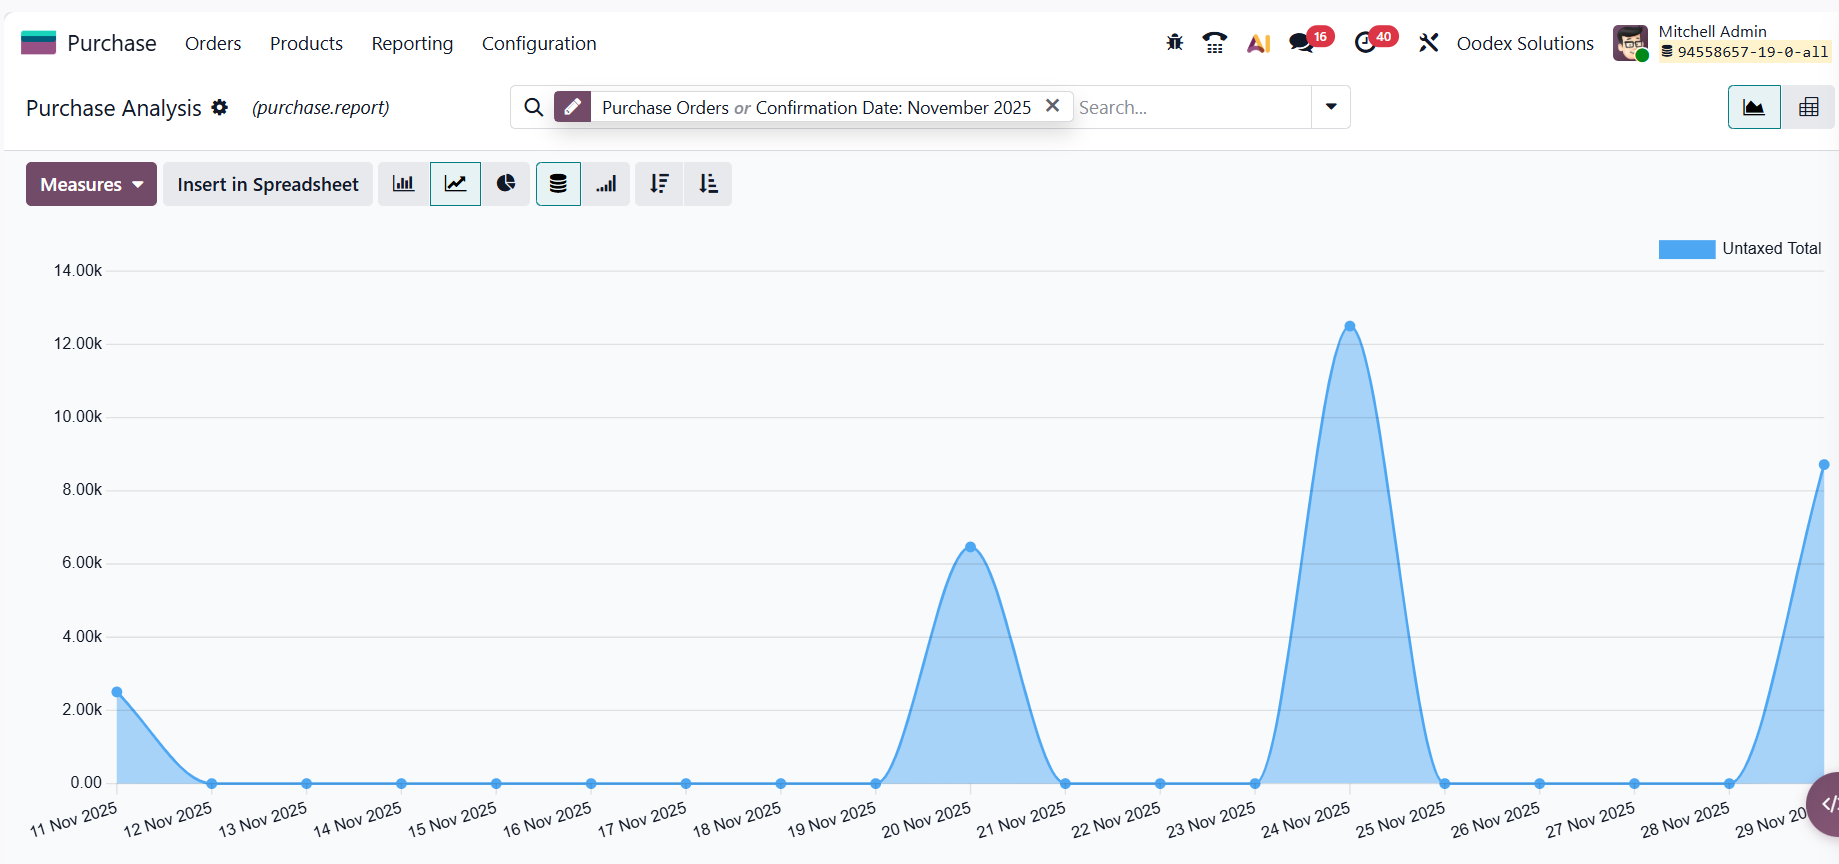Open the Reporting menu
The width and height of the screenshot is (1839, 864).
(x=412, y=43)
